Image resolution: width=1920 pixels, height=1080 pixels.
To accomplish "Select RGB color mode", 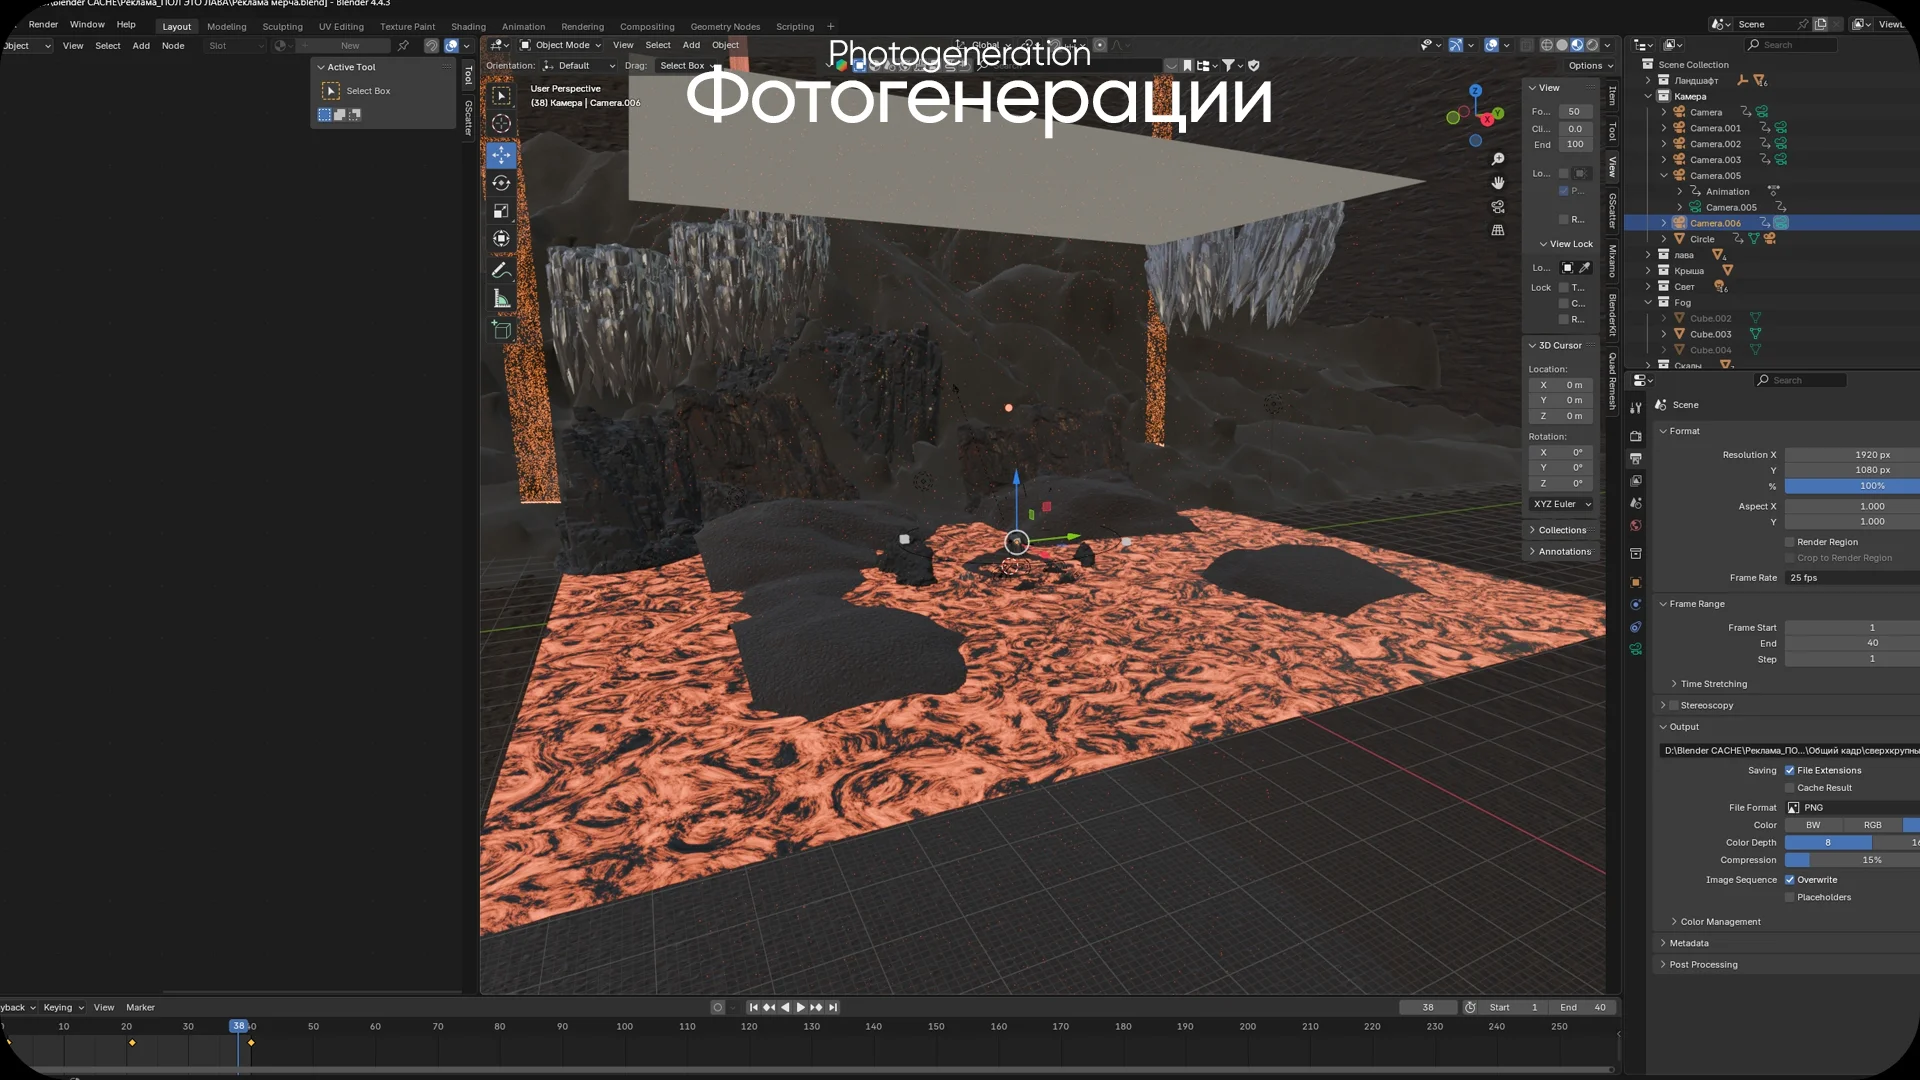I will (x=1873, y=826).
